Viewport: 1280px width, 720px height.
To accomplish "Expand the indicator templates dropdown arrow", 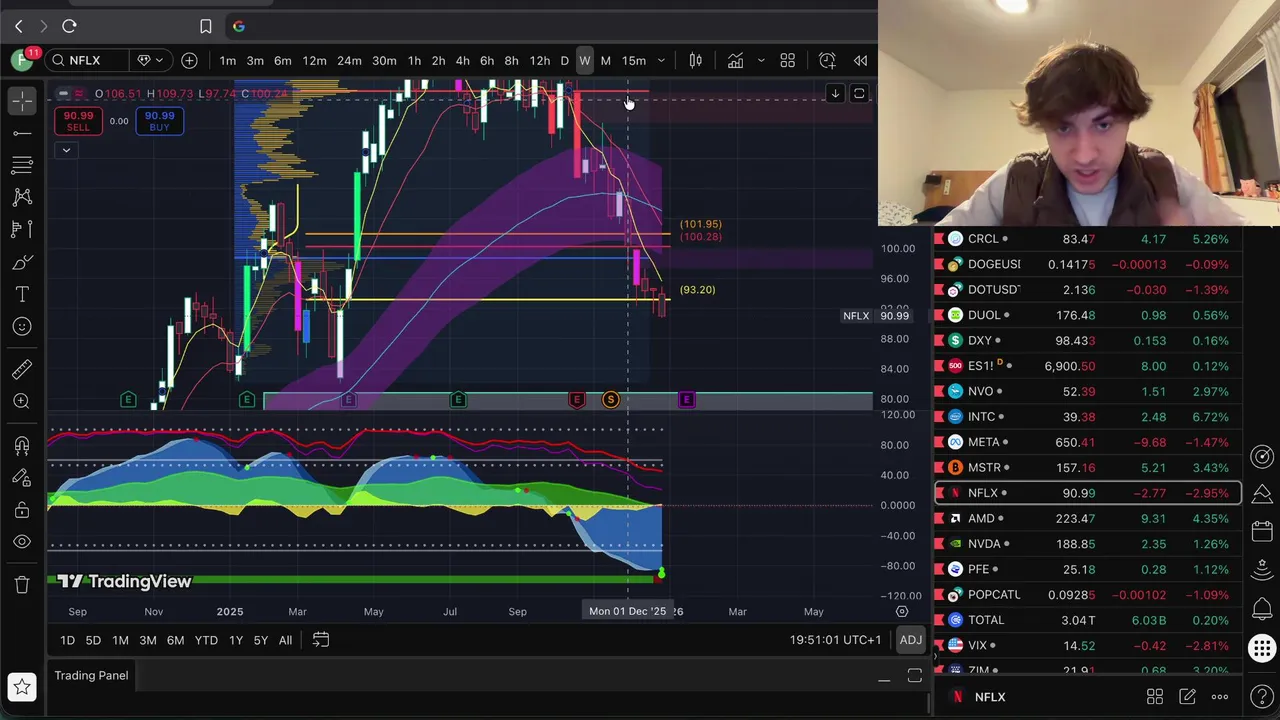I will (761, 61).
